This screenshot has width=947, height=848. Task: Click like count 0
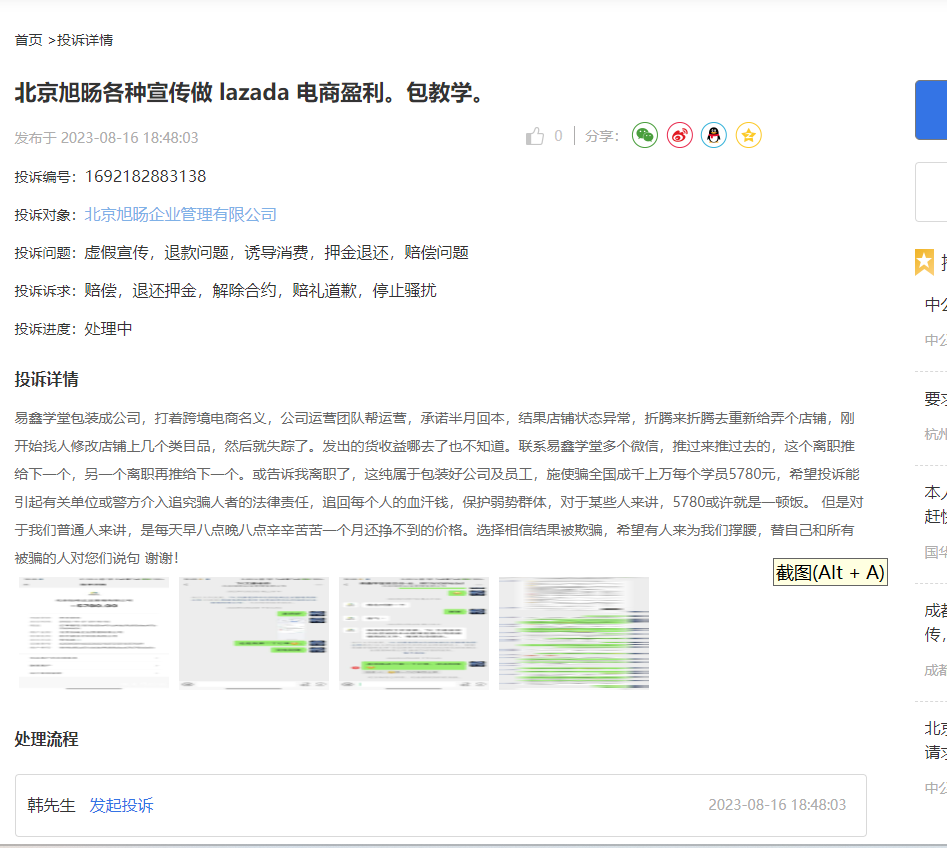pos(558,136)
